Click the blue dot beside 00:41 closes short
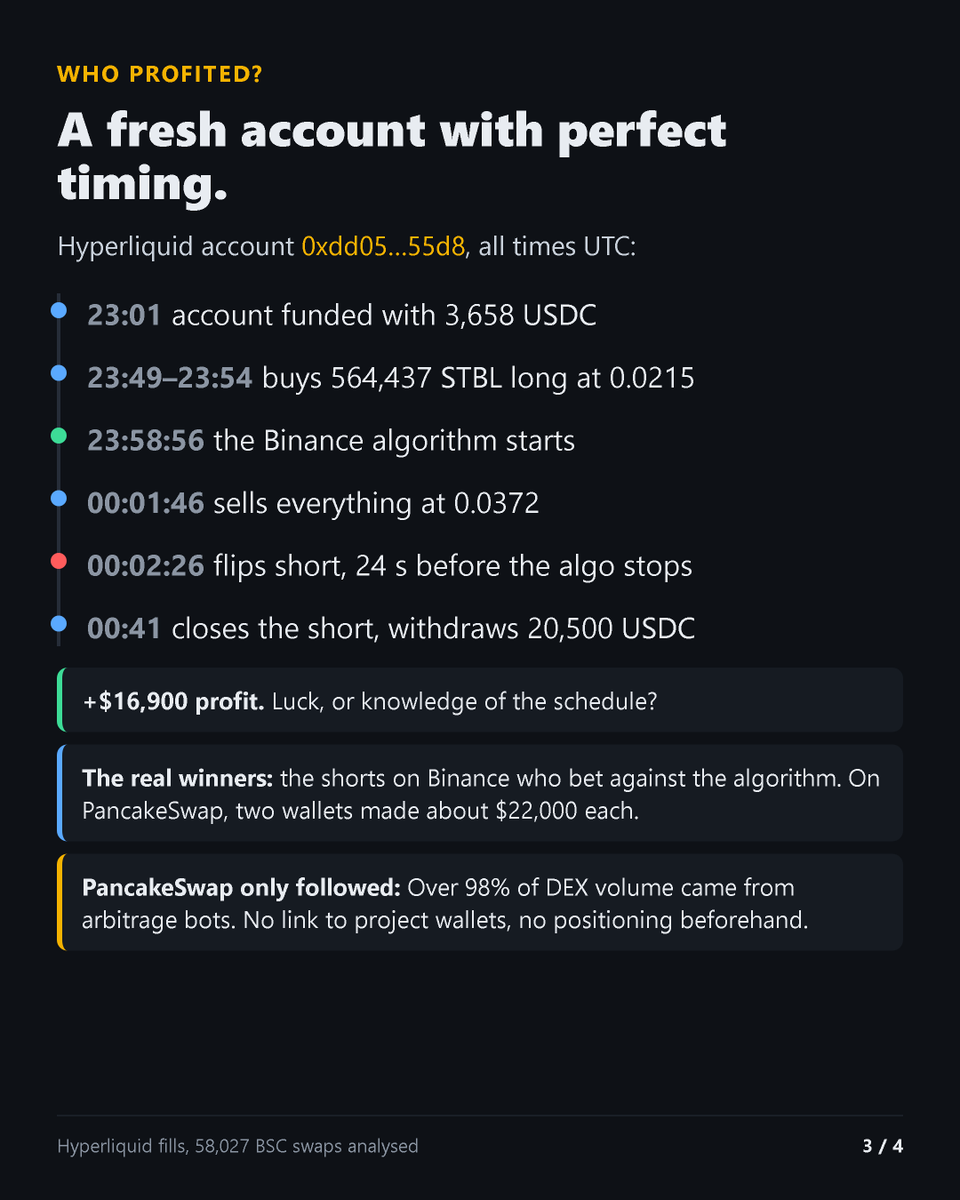 click(x=58, y=624)
